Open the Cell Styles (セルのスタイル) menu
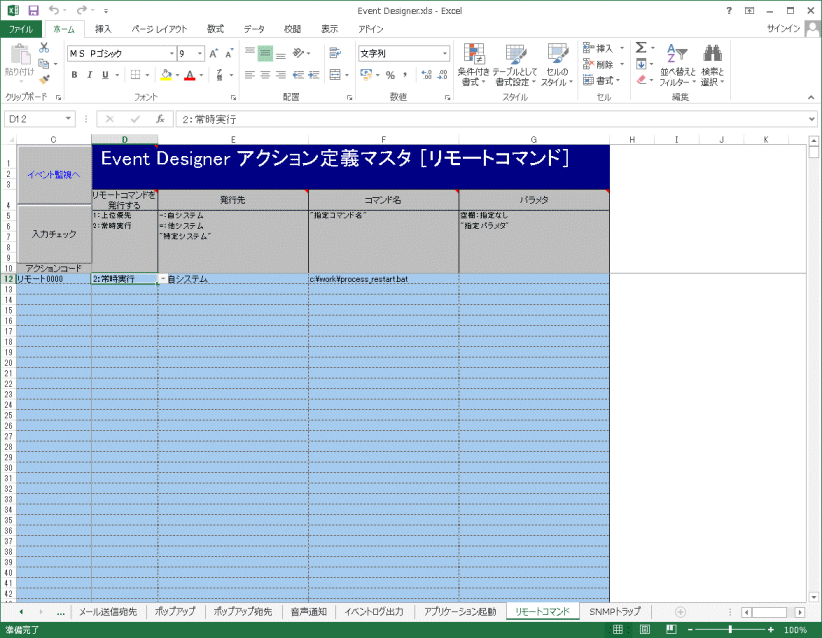 tap(557, 64)
